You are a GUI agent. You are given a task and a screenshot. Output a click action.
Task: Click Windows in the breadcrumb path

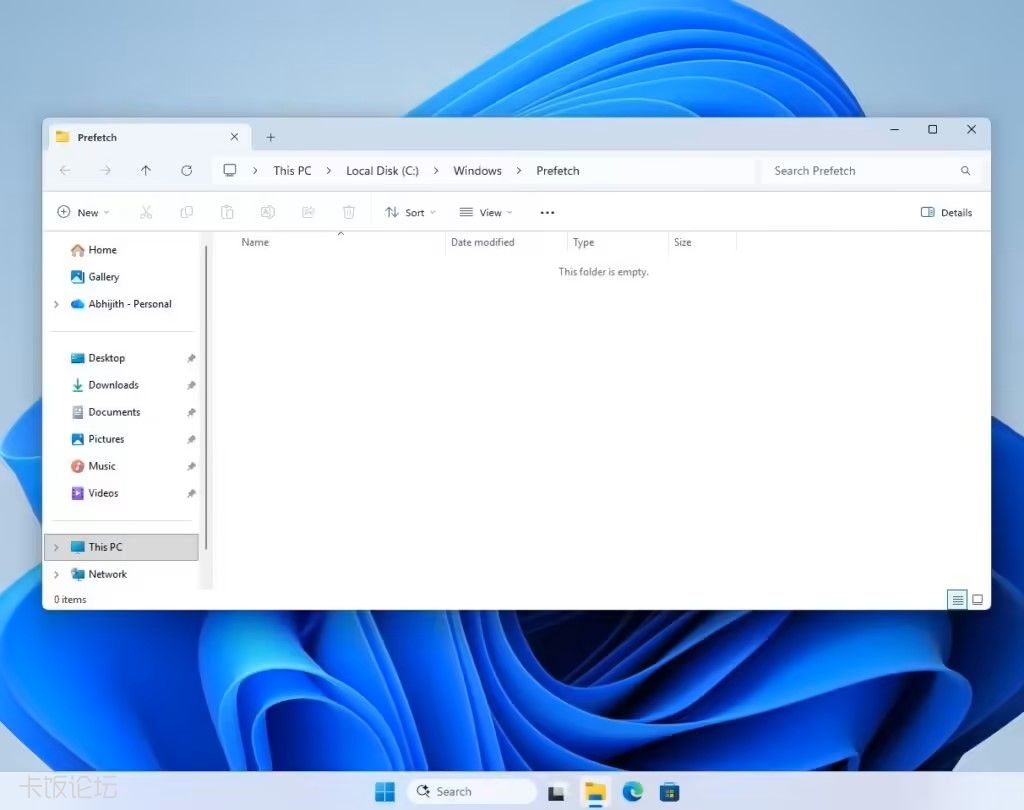point(477,170)
